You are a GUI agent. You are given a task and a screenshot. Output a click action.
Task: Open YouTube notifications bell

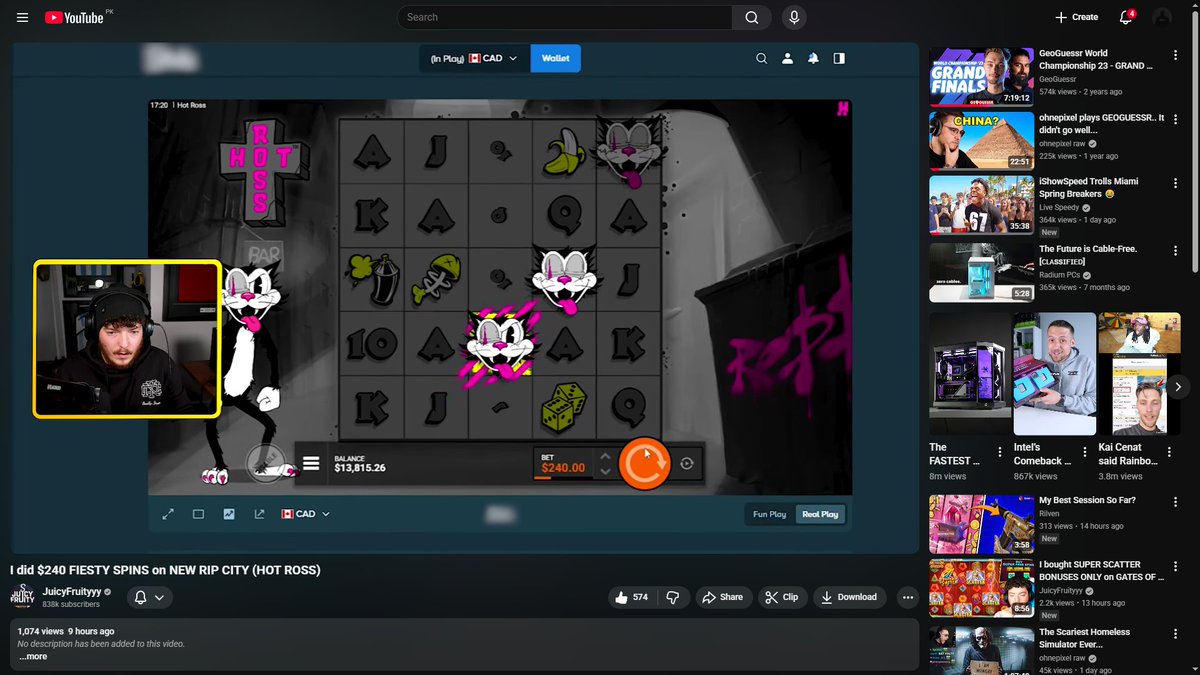click(1126, 17)
